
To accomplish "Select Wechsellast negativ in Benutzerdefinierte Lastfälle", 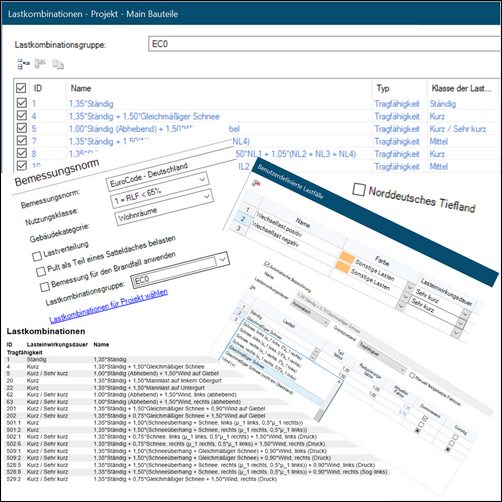I will click(x=275, y=234).
